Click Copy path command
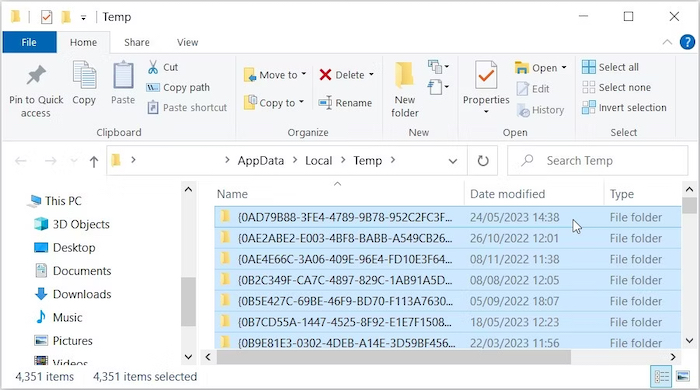The height and width of the screenshot is (390, 700). coord(178,87)
